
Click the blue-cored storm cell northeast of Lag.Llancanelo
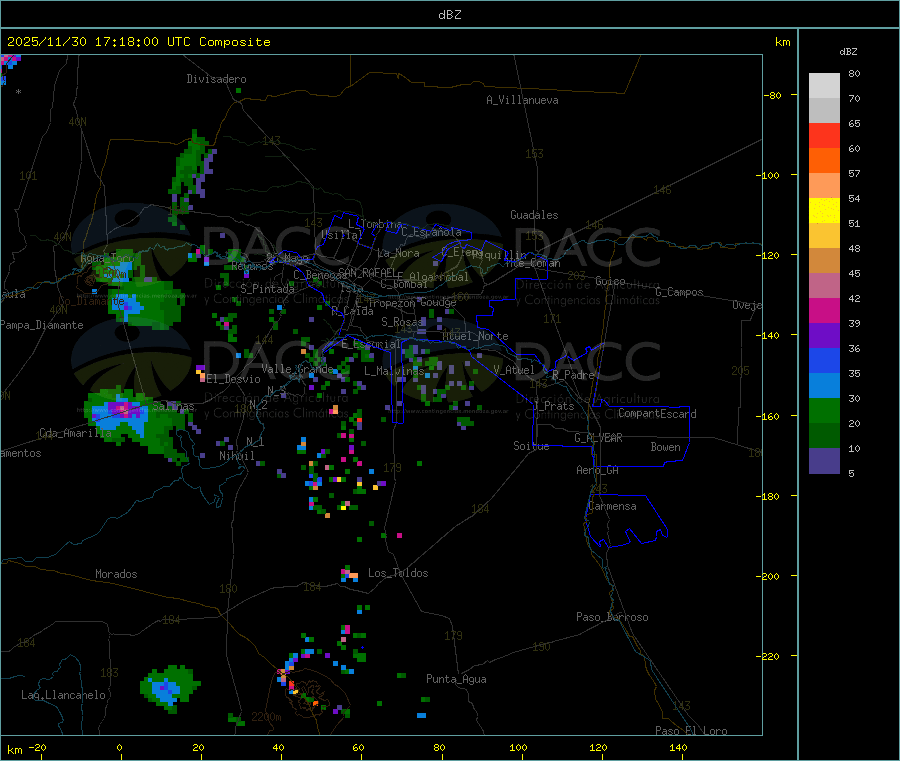168,688
